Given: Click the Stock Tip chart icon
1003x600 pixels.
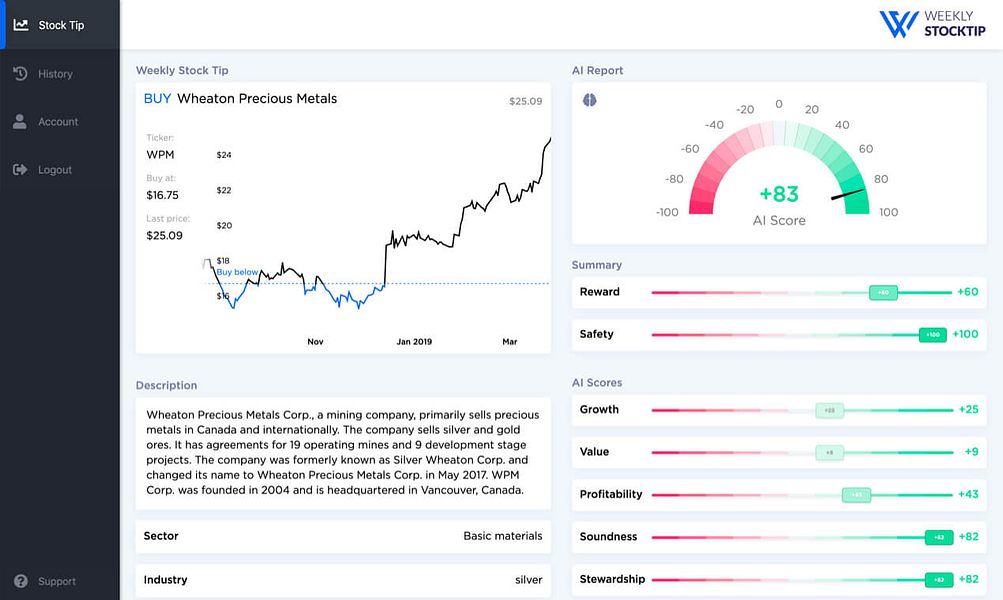Looking at the screenshot, I should (20, 25).
